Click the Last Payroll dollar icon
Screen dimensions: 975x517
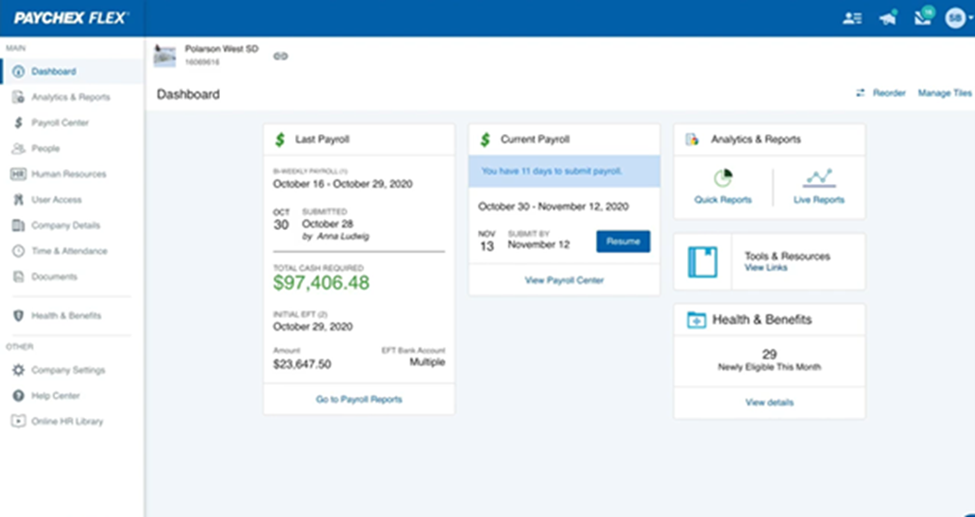tap(280, 139)
